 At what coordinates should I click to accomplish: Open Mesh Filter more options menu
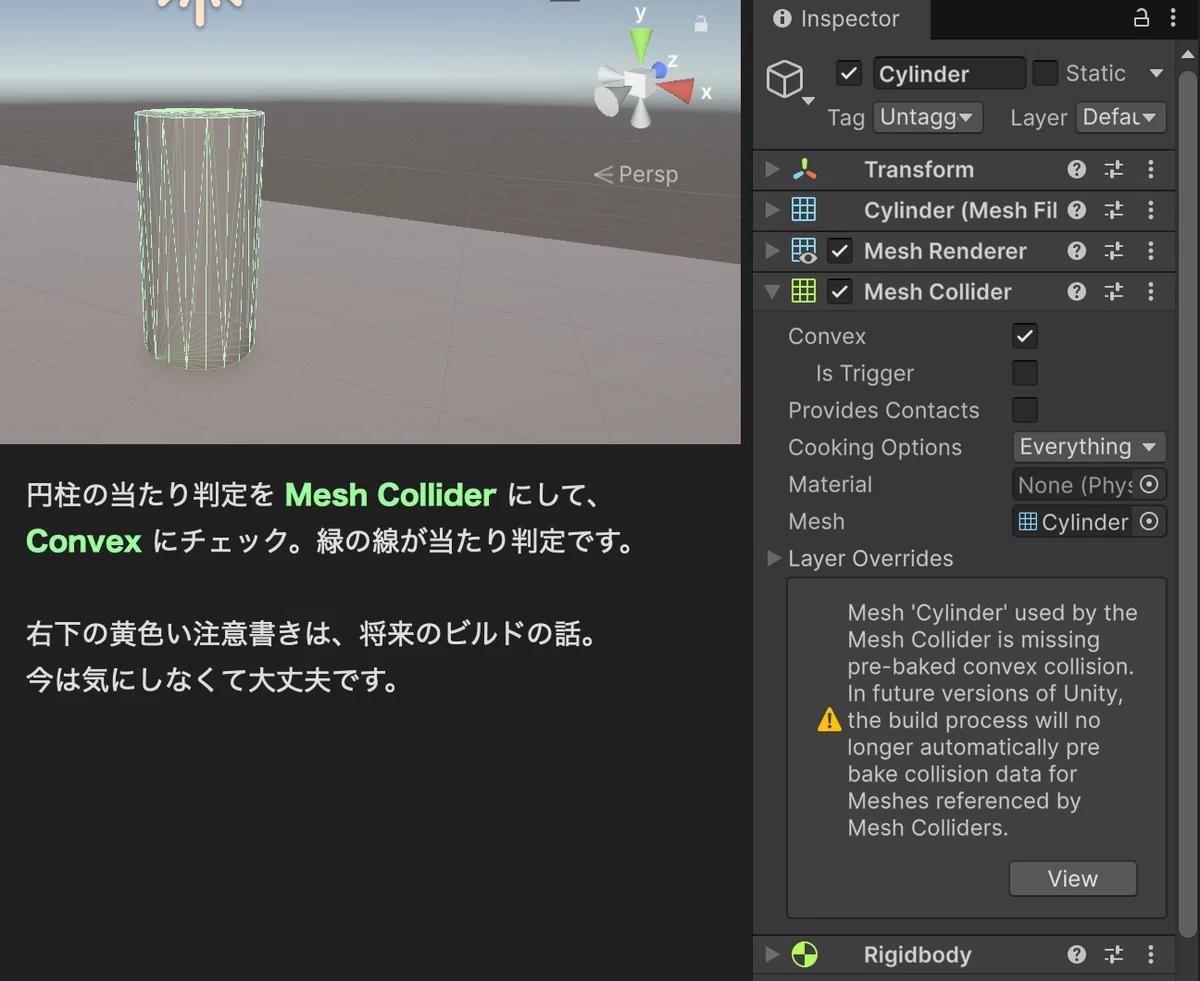1151,210
